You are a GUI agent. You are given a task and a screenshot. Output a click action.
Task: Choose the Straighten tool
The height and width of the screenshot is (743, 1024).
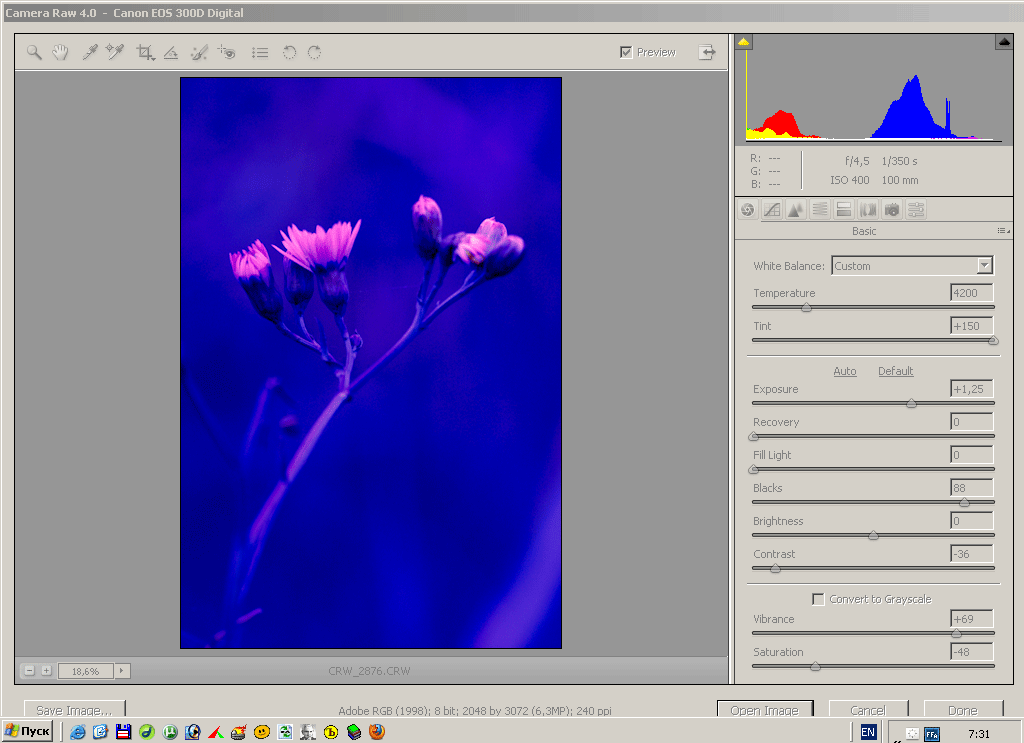[x=171, y=53]
